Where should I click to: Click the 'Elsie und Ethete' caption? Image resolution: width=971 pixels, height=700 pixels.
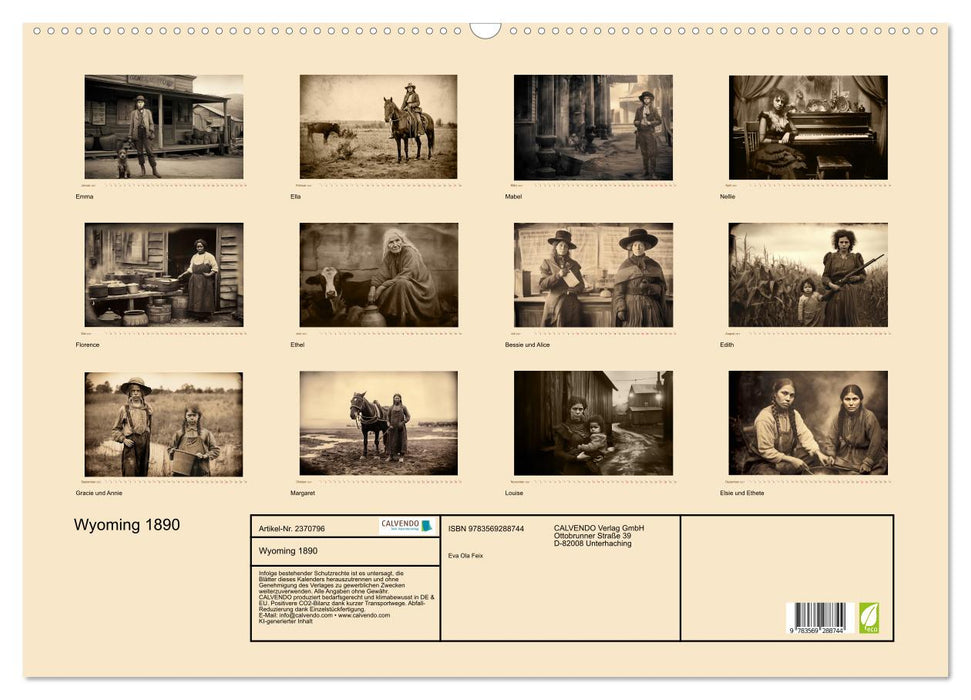tap(742, 493)
